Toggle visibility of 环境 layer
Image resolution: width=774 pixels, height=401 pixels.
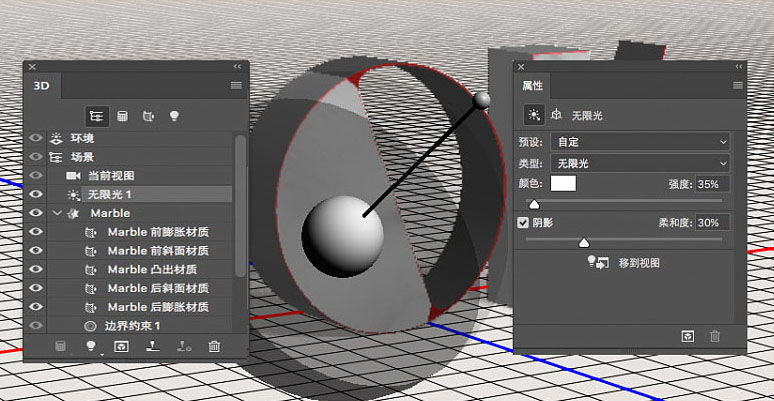[x=36, y=138]
